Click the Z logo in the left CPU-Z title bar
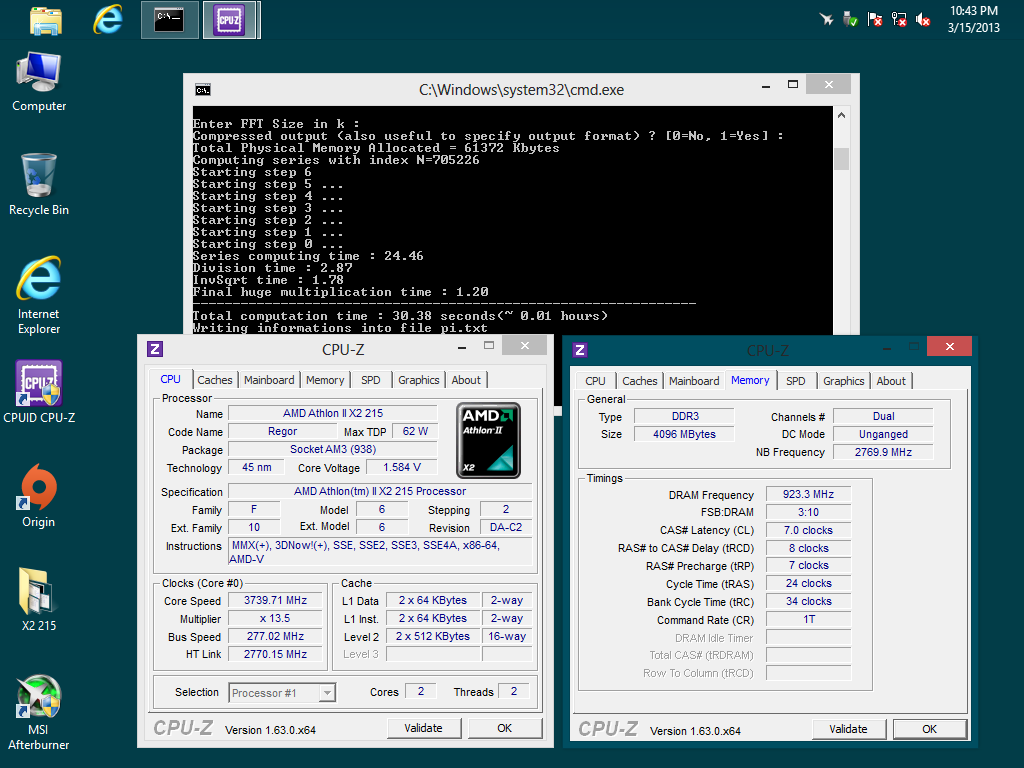 (x=155, y=349)
